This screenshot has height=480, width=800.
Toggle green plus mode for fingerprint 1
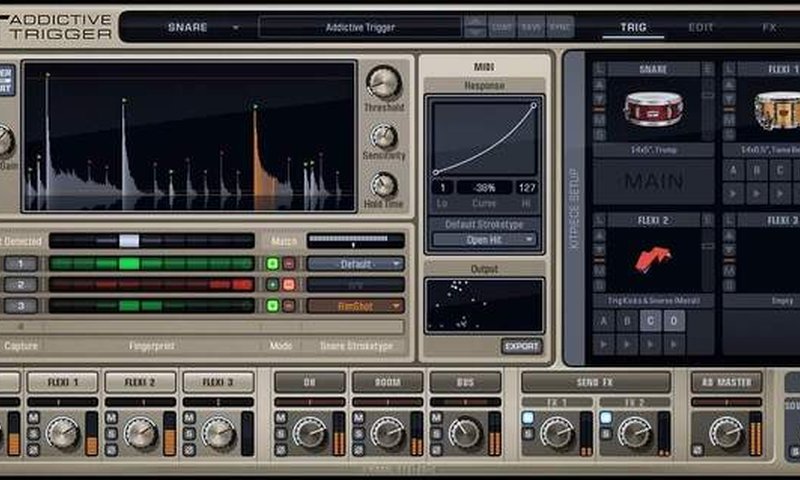point(272,264)
